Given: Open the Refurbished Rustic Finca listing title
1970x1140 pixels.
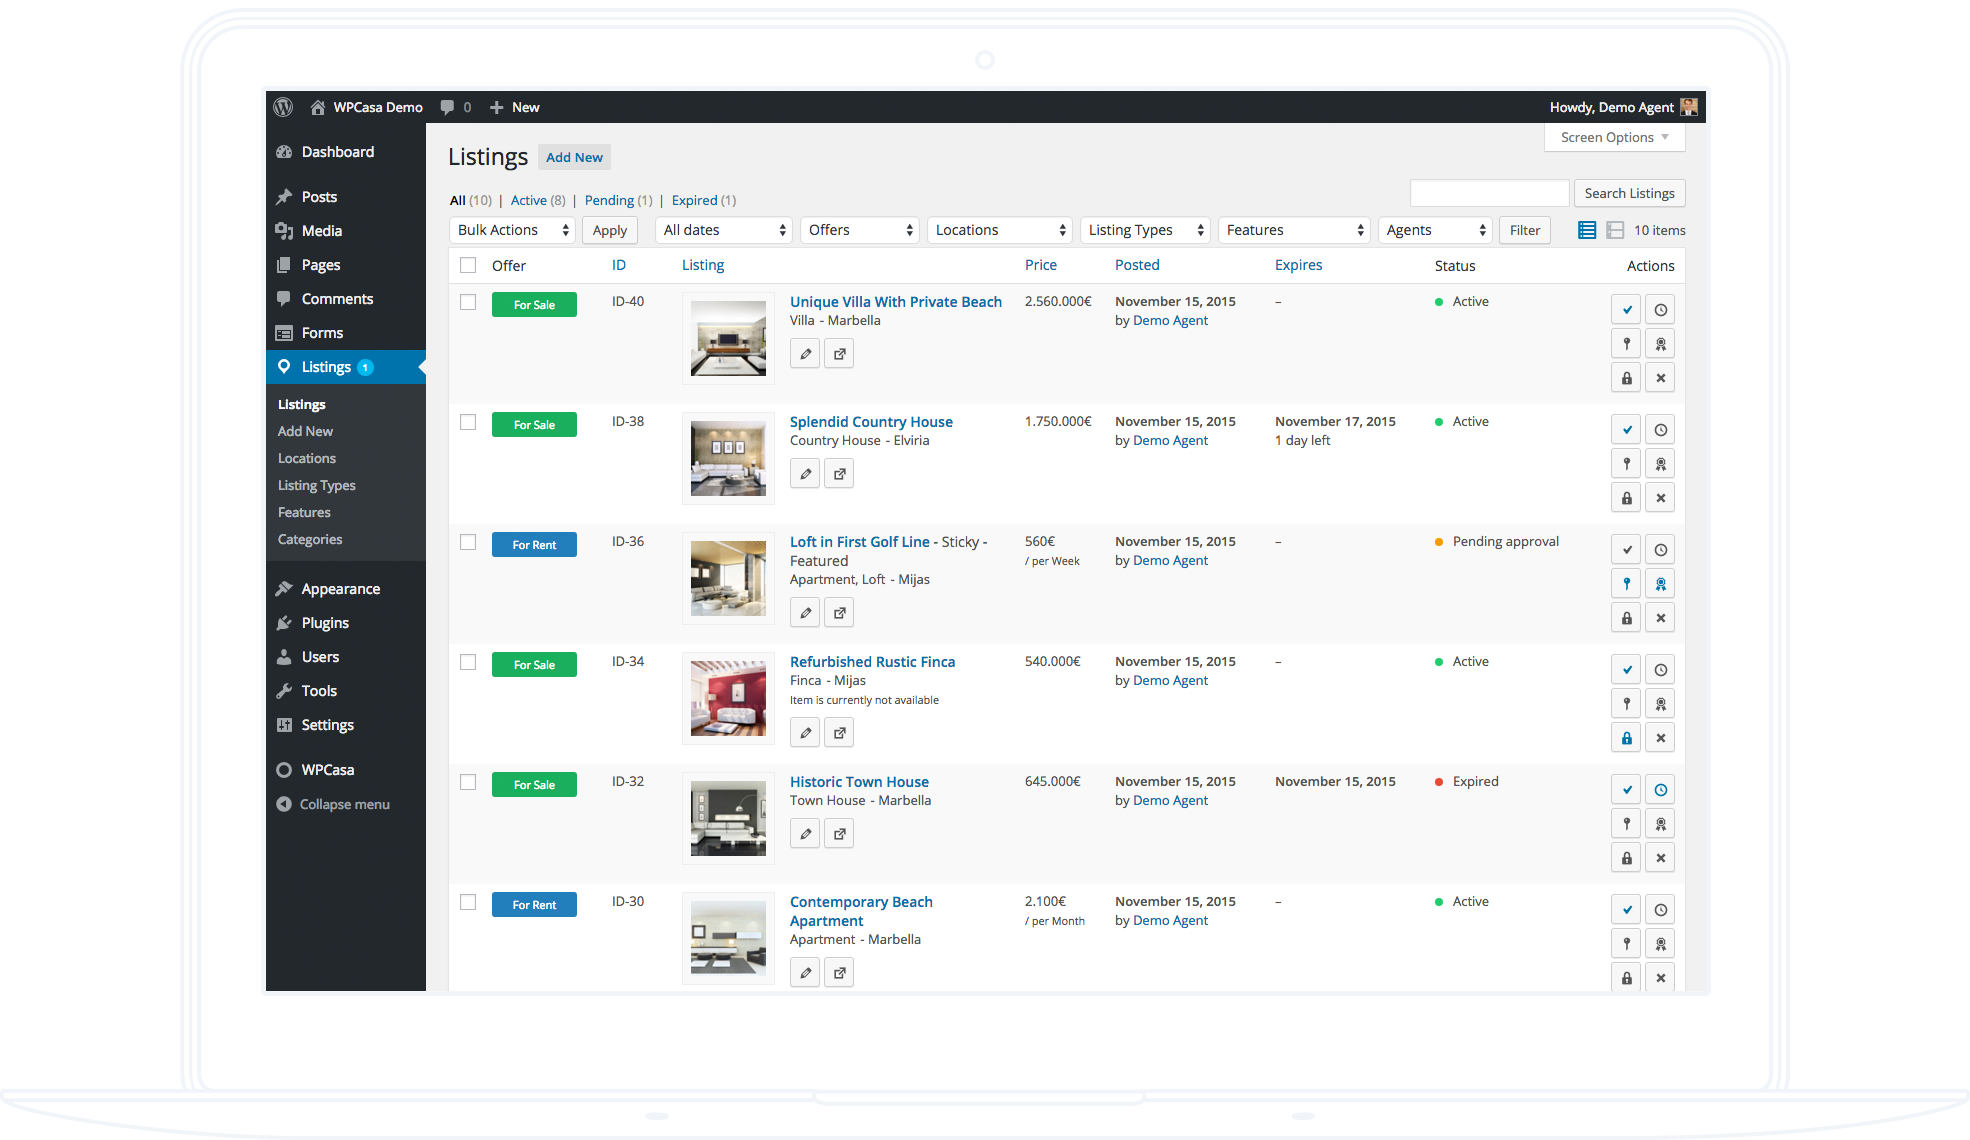Looking at the screenshot, I should pos(872,662).
